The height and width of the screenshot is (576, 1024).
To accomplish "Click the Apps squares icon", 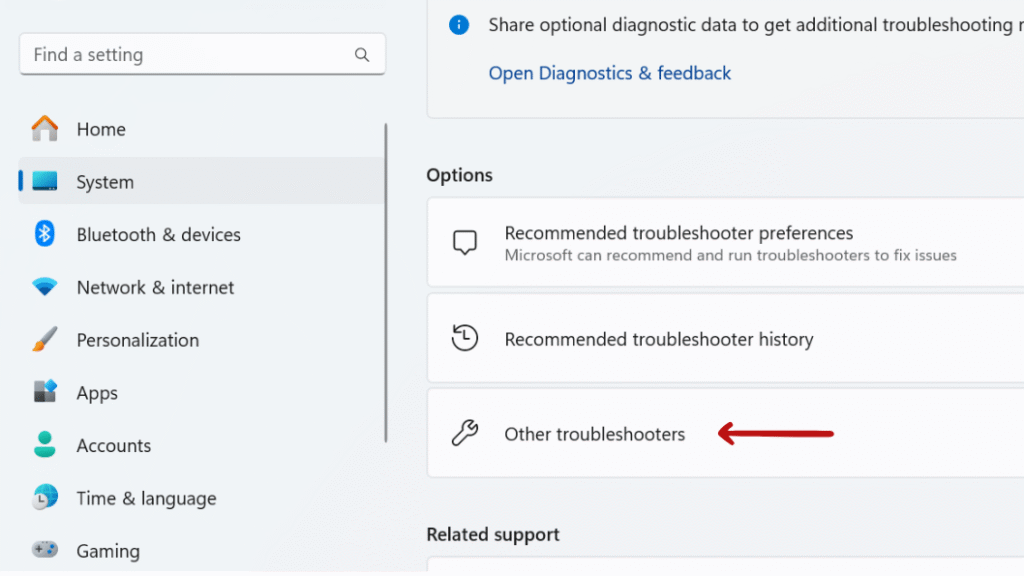I will (44, 392).
